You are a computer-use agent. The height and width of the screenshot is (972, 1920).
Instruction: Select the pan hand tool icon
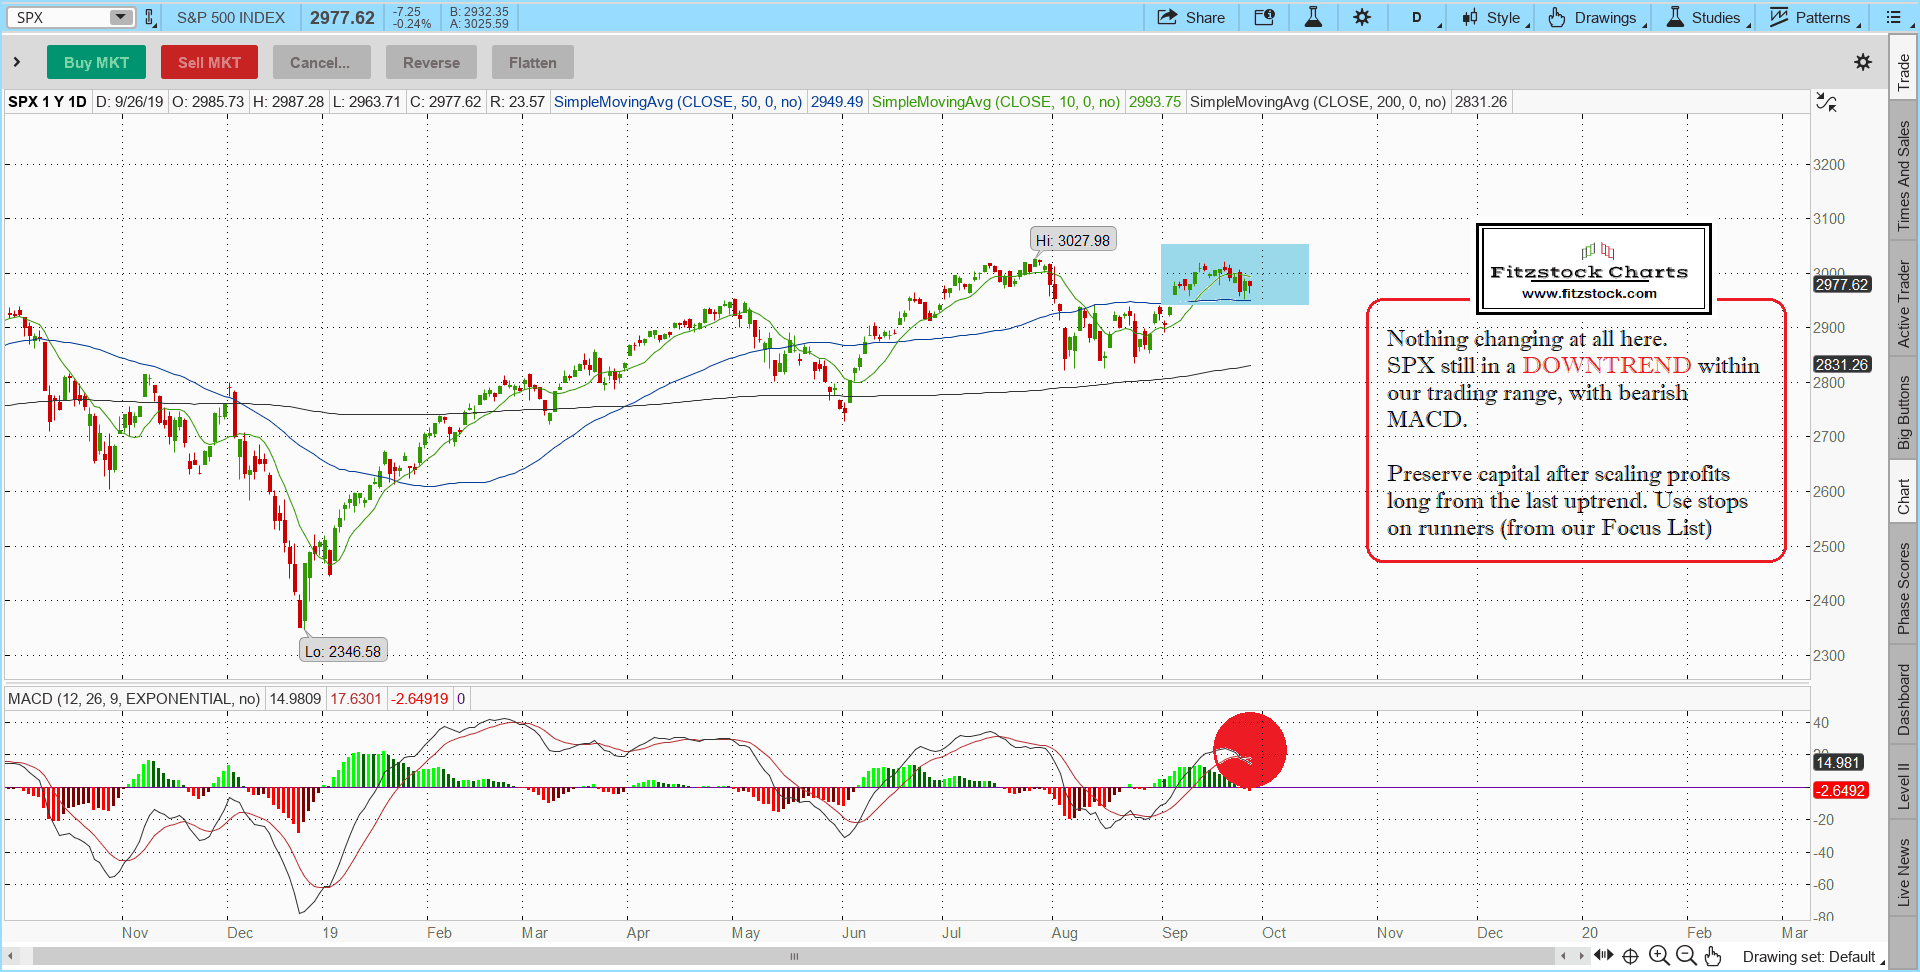pyautogui.click(x=1713, y=956)
